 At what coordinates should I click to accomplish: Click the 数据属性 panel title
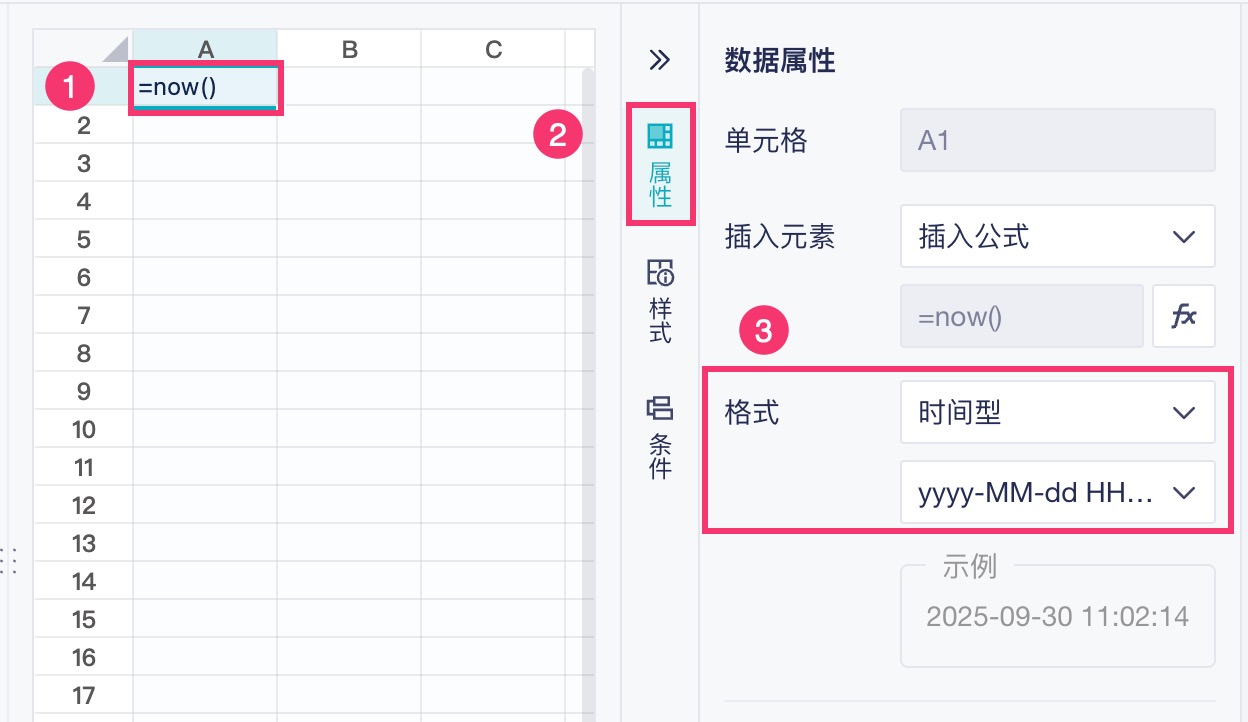(780, 62)
